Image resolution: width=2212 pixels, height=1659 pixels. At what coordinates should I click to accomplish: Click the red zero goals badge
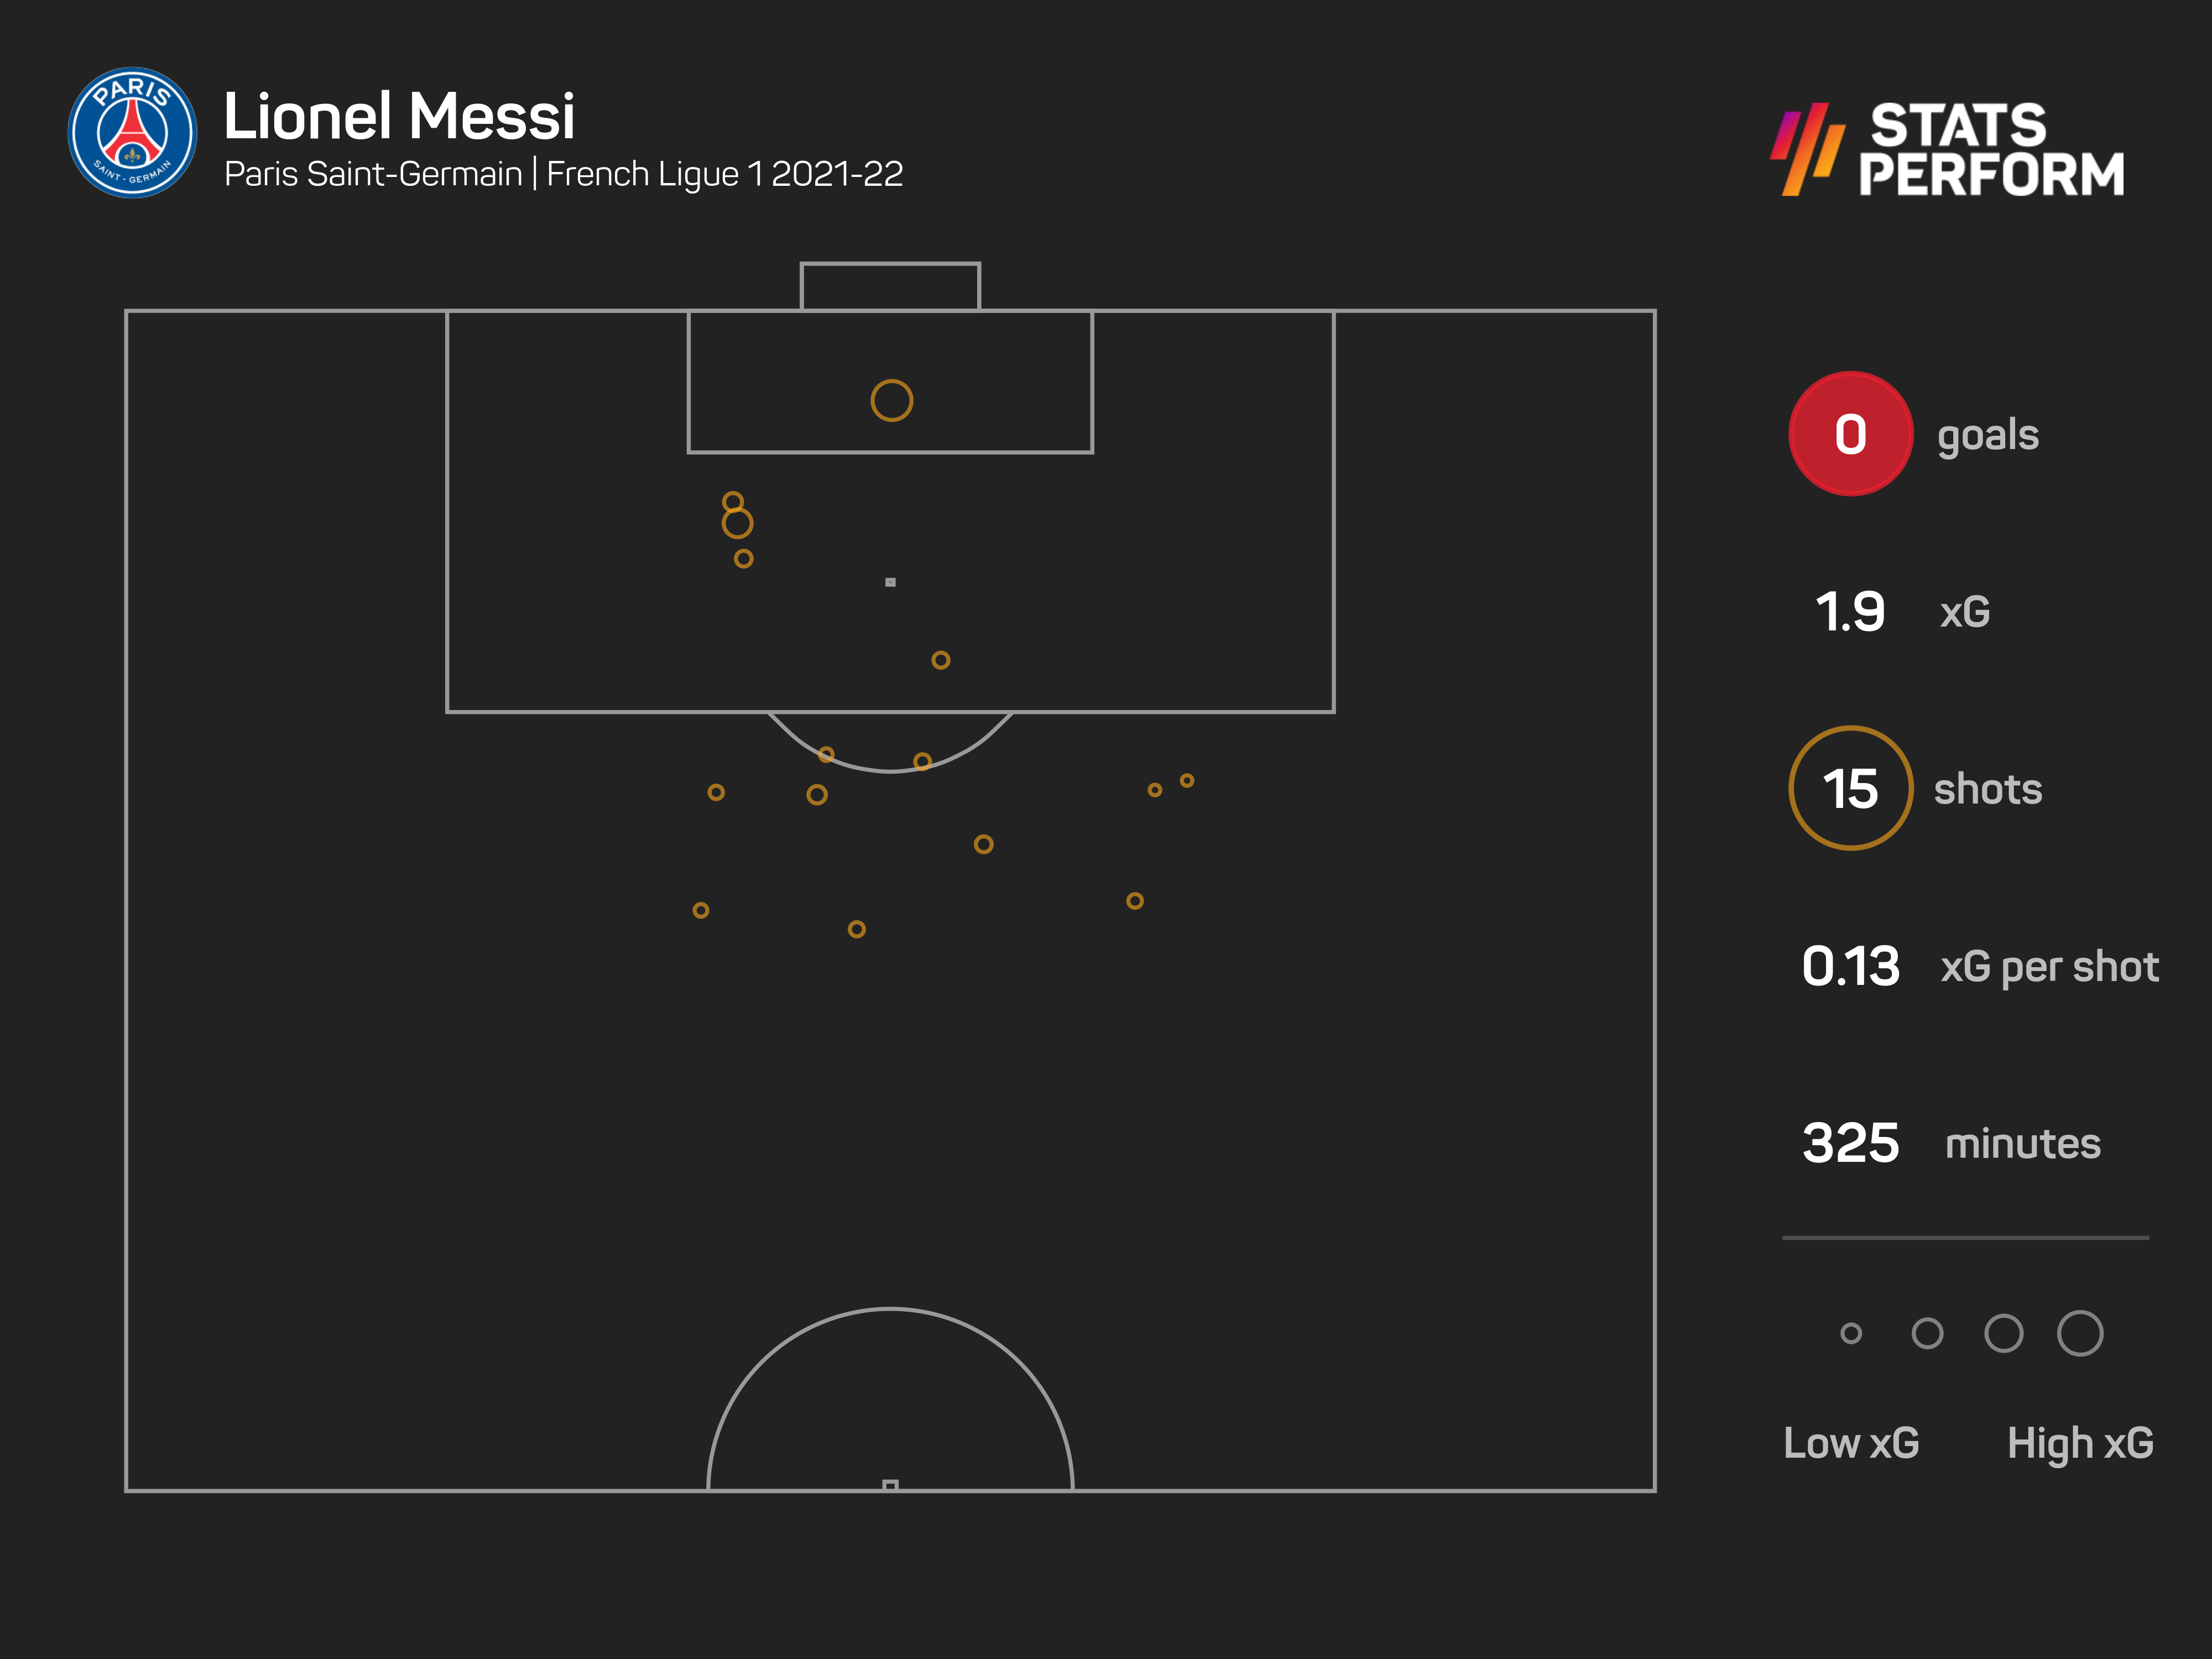click(x=1850, y=434)
